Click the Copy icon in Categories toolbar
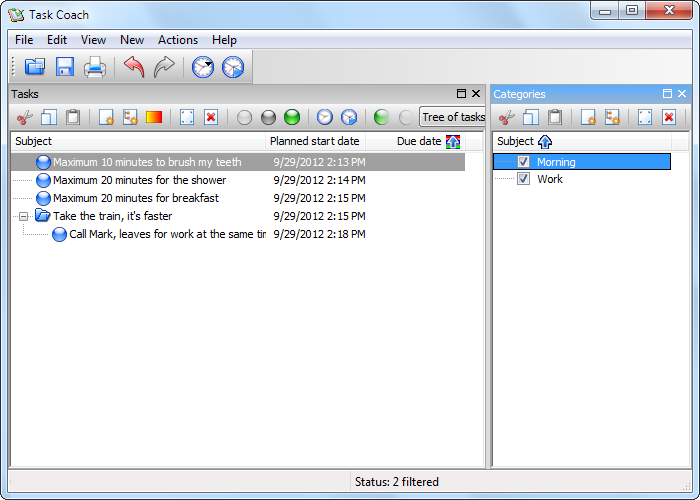Screen dimensions: 700x500 [531, 117]
